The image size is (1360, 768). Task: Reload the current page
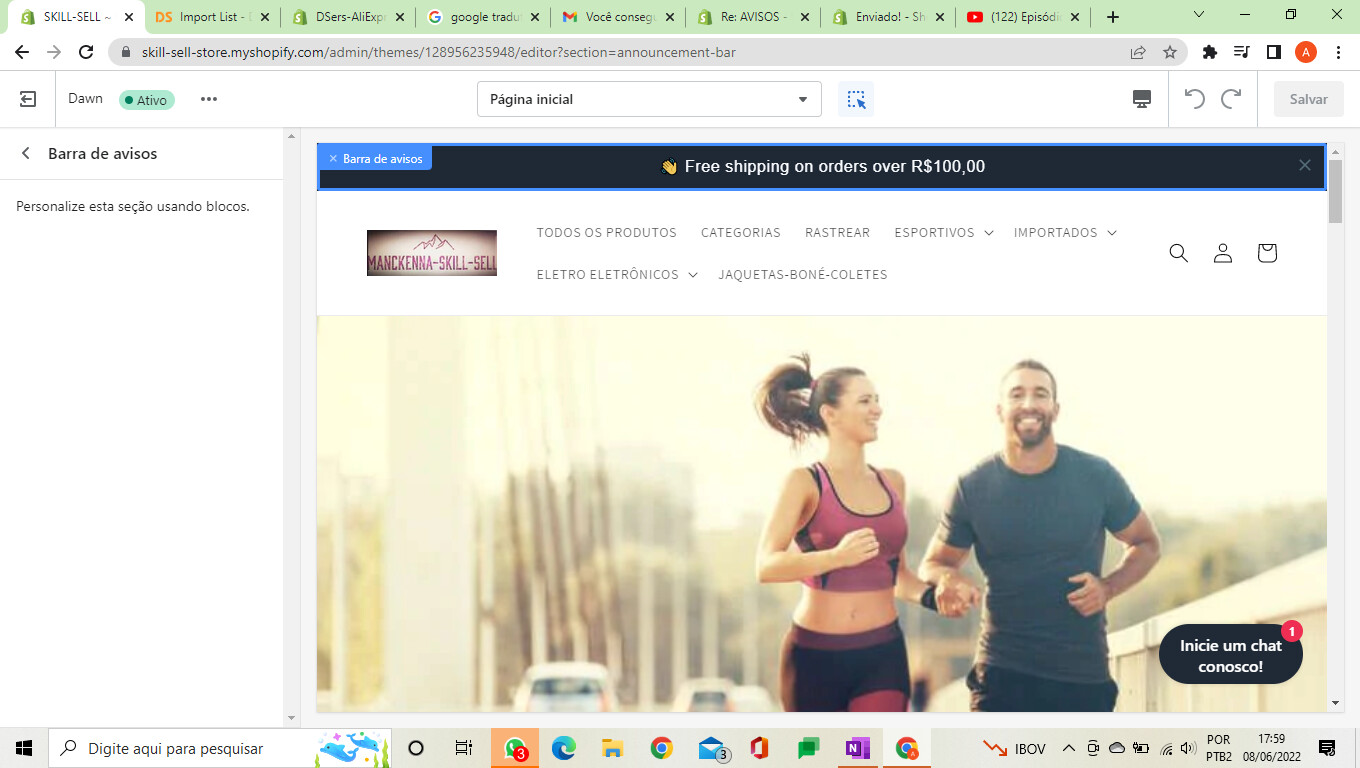pos(86,52)
